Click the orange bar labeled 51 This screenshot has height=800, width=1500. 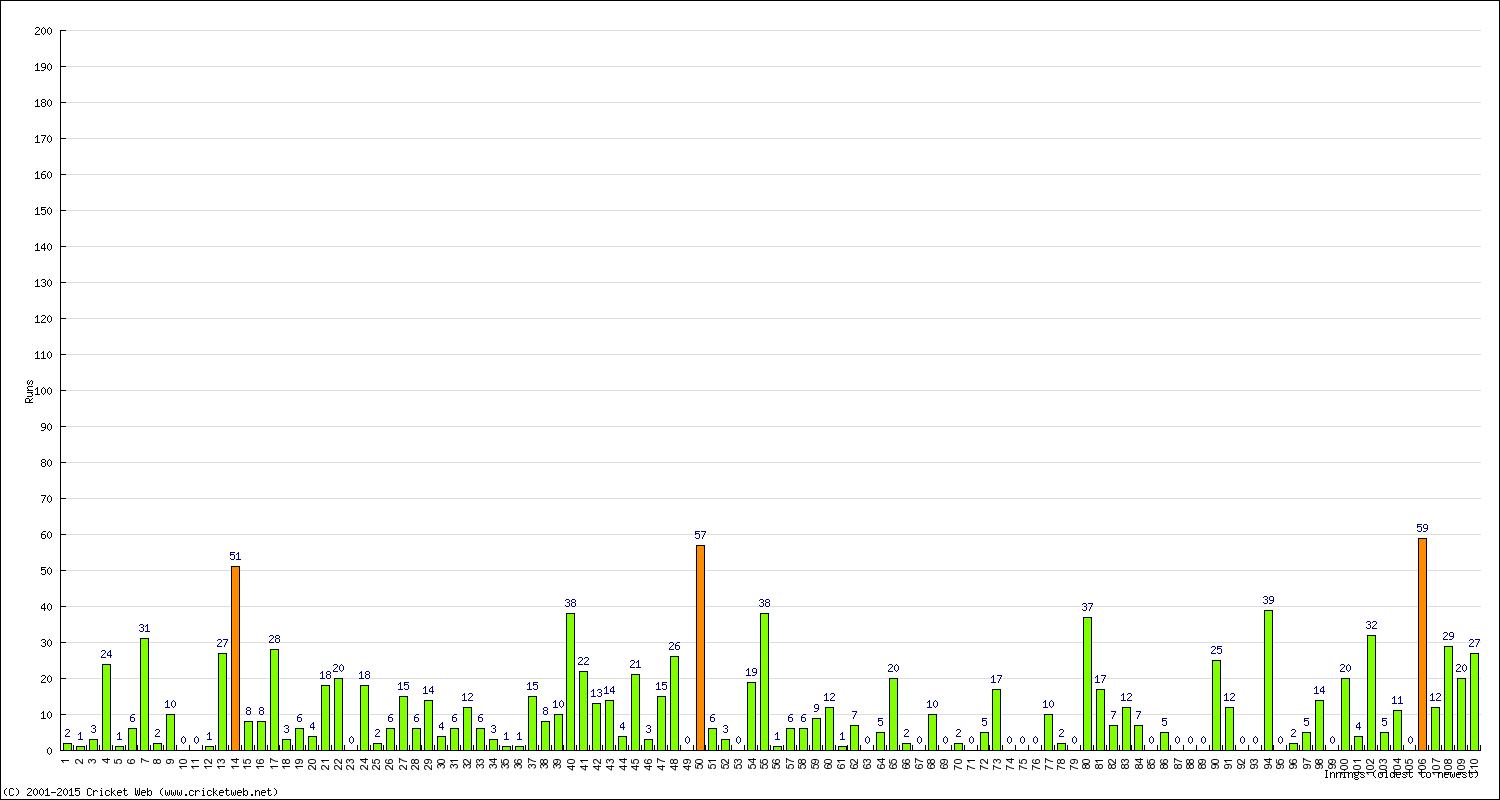point(235,658)
